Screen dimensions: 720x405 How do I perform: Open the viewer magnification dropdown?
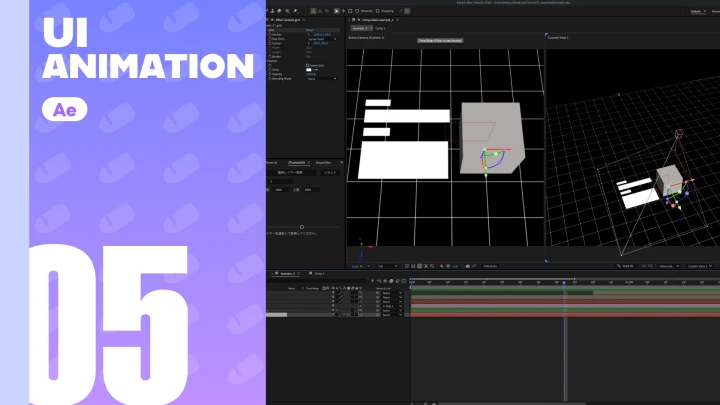click(361, 266)
